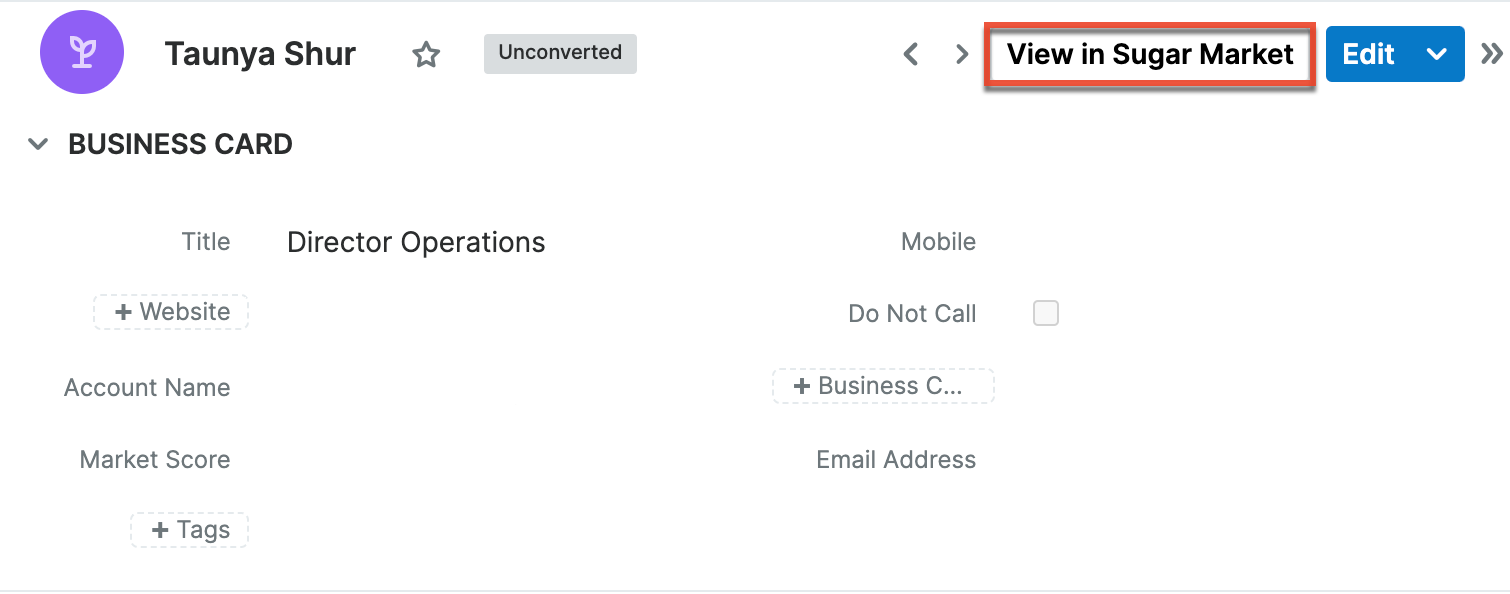Collapse the Business Card section chevron

(38, 144)
